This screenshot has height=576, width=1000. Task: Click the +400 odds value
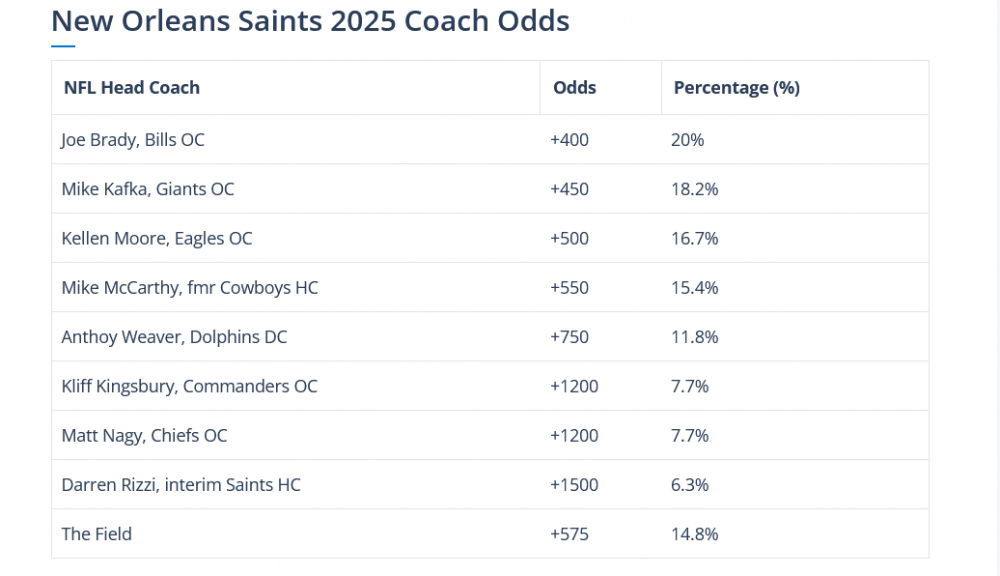click(x=569, y=140)
